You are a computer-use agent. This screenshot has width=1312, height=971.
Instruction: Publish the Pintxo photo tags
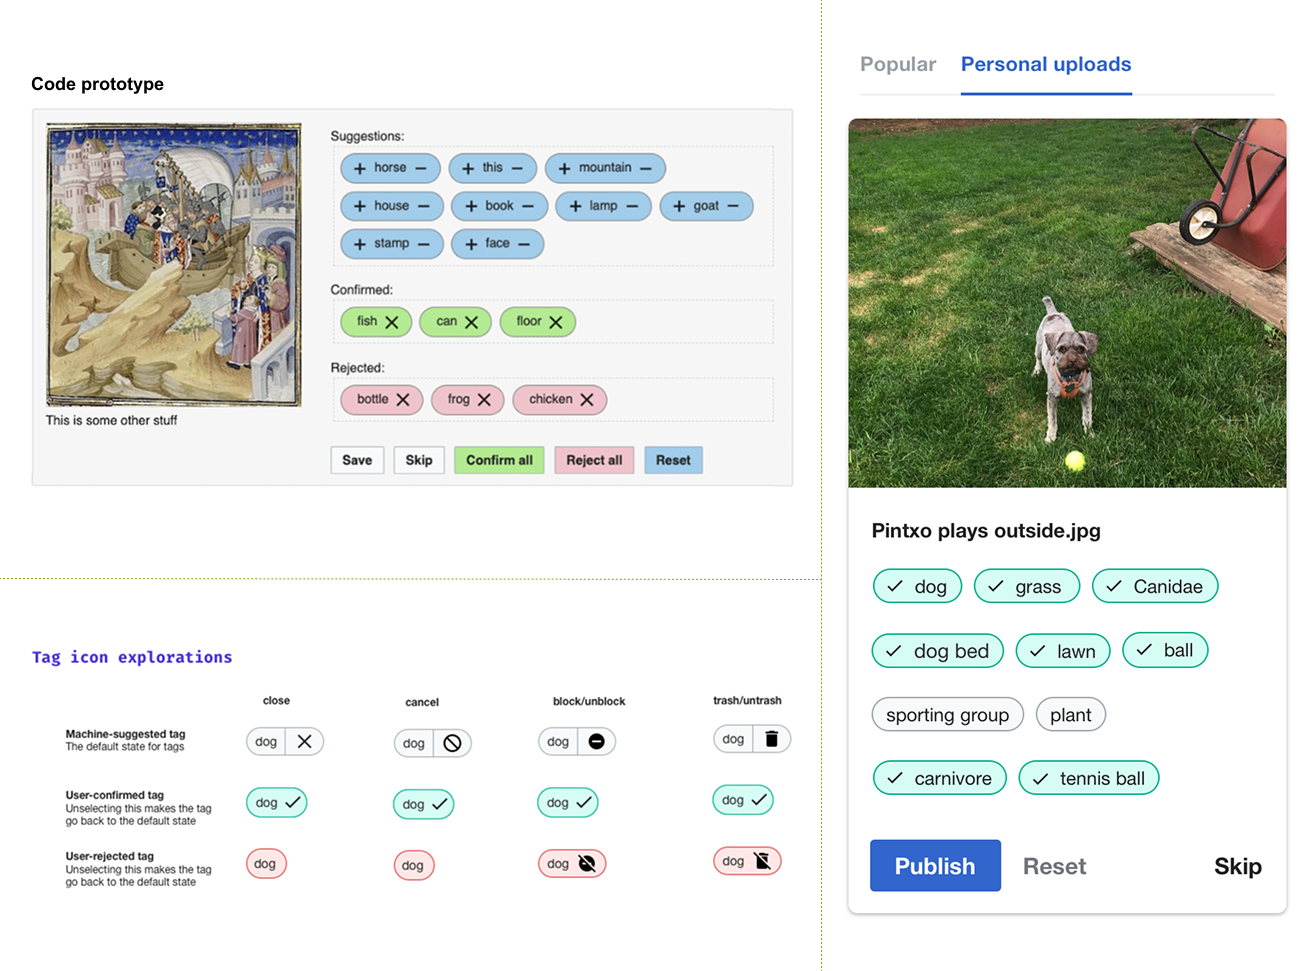coord(935,866)
